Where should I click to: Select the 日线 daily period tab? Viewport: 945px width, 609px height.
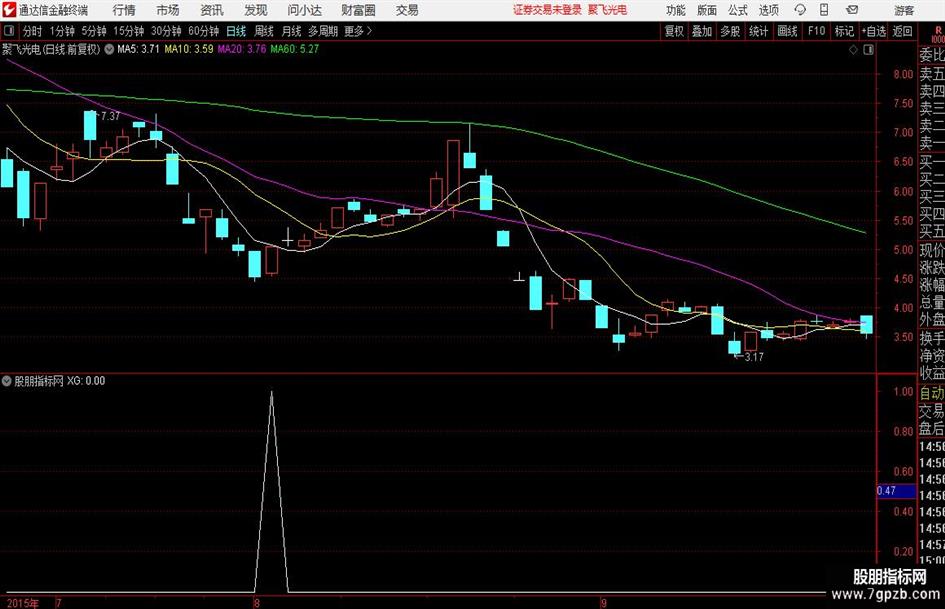click(236, 31)
